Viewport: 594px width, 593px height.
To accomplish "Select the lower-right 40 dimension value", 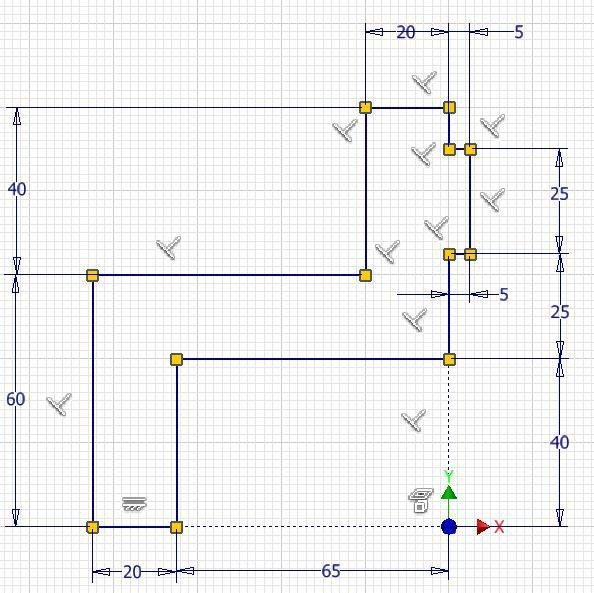I will [x=560, y=442].
